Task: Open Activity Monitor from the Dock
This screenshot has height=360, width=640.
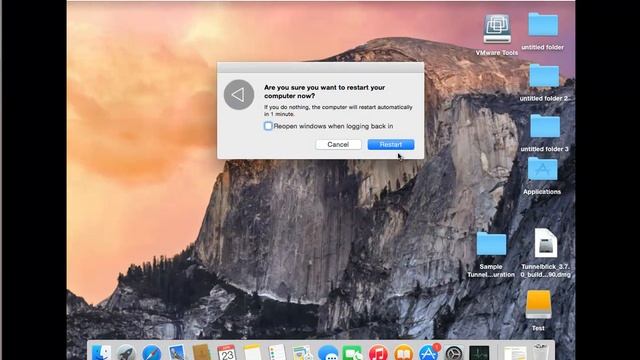Action: [479, 353]
